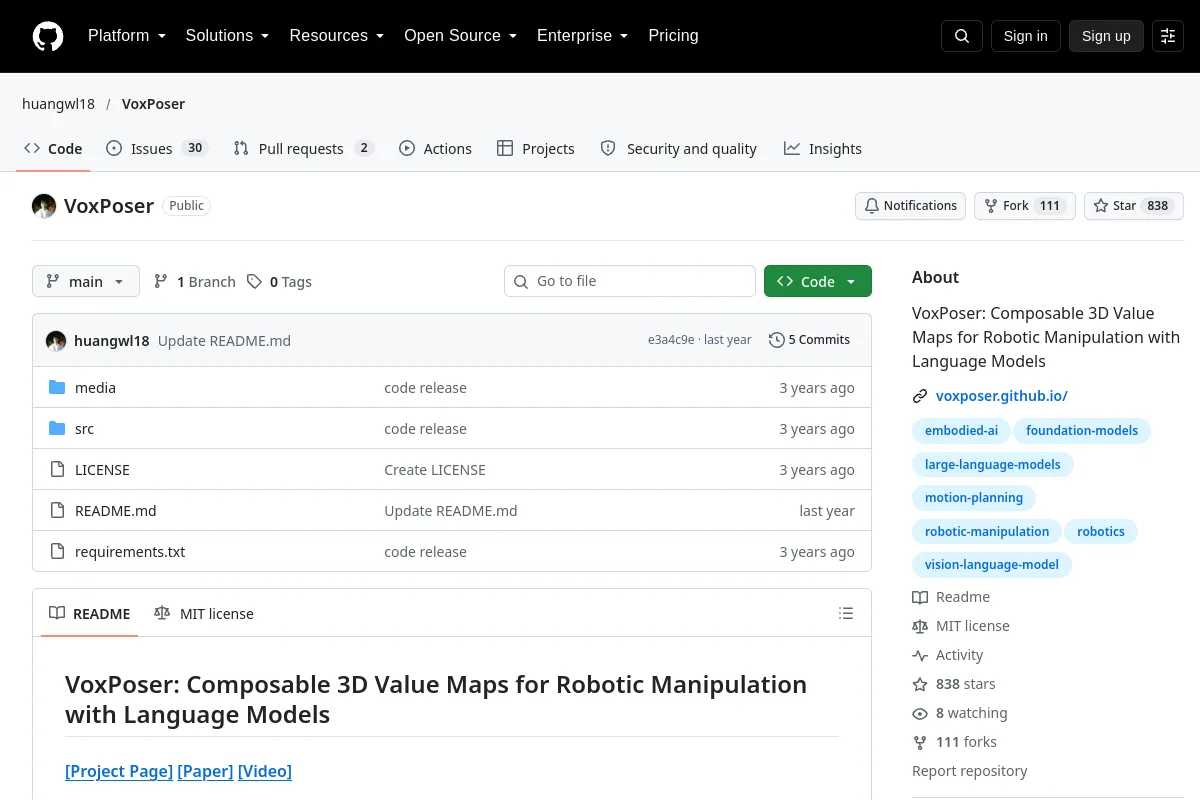Fork the repository with the Fork button
This screenshot has height=800, width=1200.
point(1024,206)
